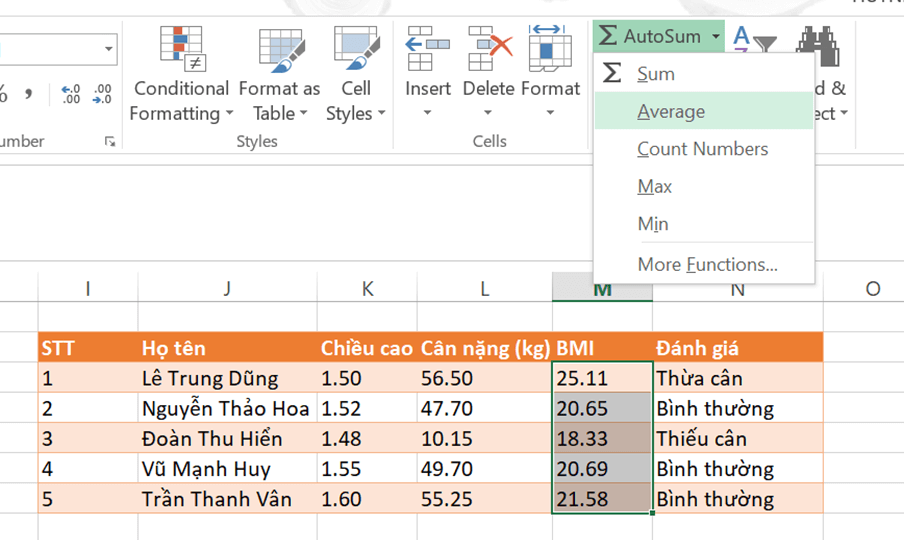The height and width of the screenshot is (540, 904).
Task: Choose Average from AutoSum menu
Action: tap(704, 111)
